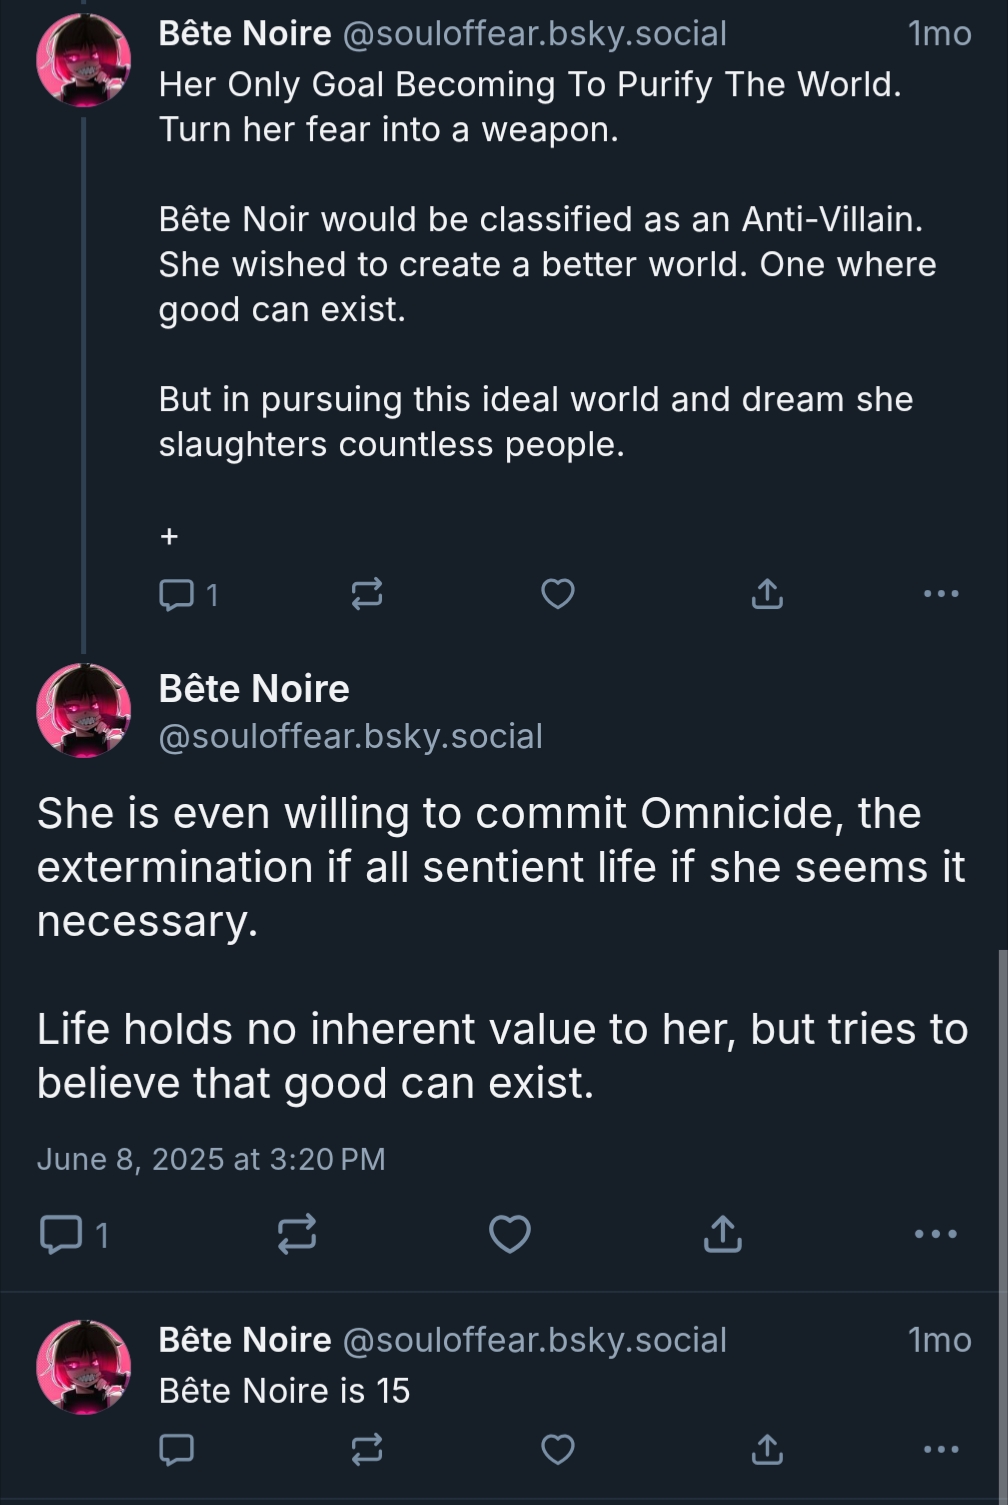Screen dimensions: 1008x1505
Task: Share the 'Bête Noire is 15' reply
Action: click(x=767, y=1449)
